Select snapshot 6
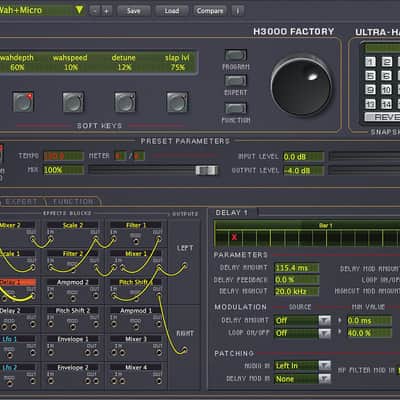 386,76
